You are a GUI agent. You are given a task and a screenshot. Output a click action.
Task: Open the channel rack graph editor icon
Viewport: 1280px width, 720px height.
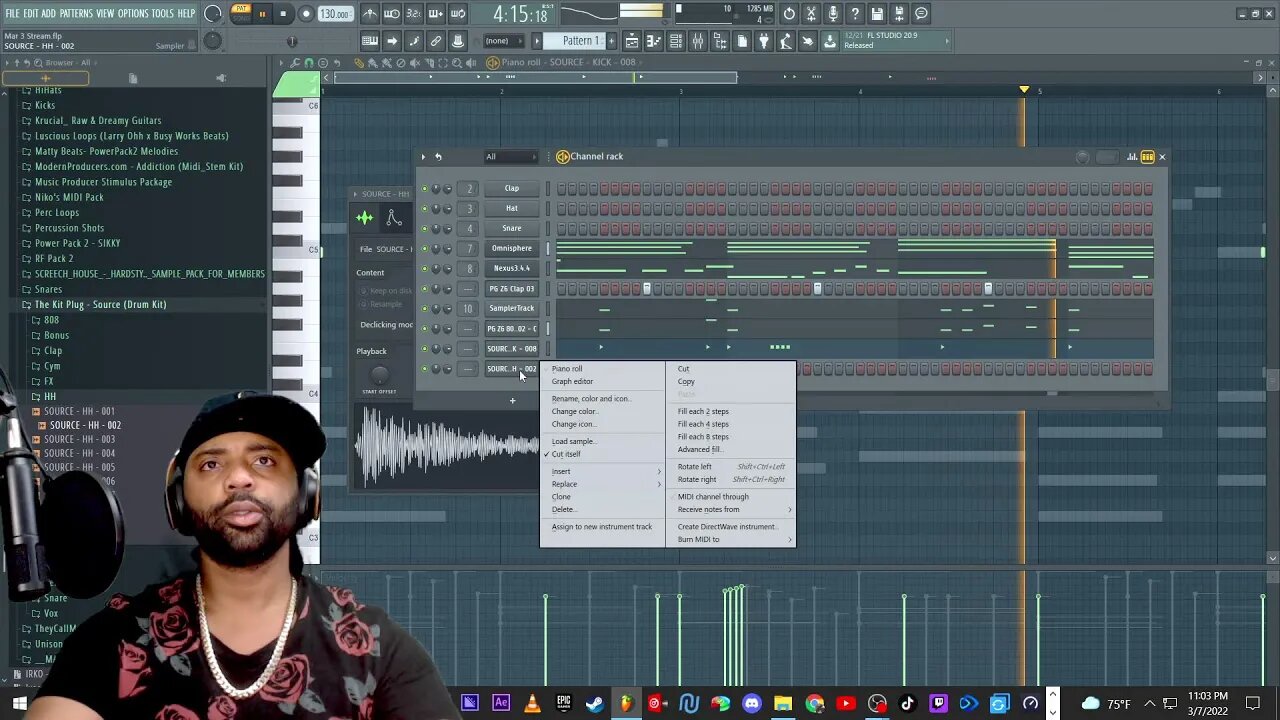point(1132,157)
